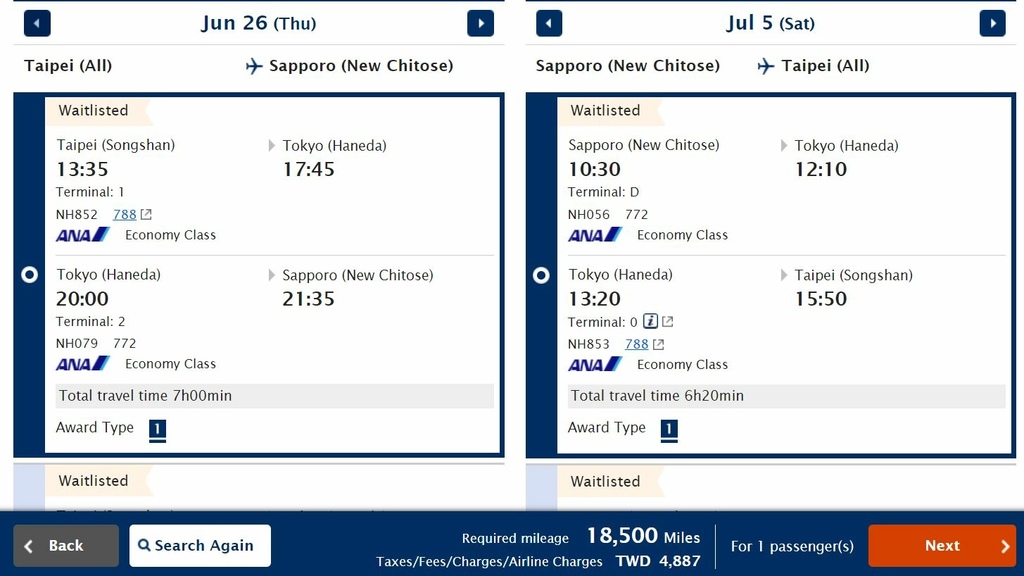
Task: Open outbound Award Type 1 info badge
Action: 157,429
